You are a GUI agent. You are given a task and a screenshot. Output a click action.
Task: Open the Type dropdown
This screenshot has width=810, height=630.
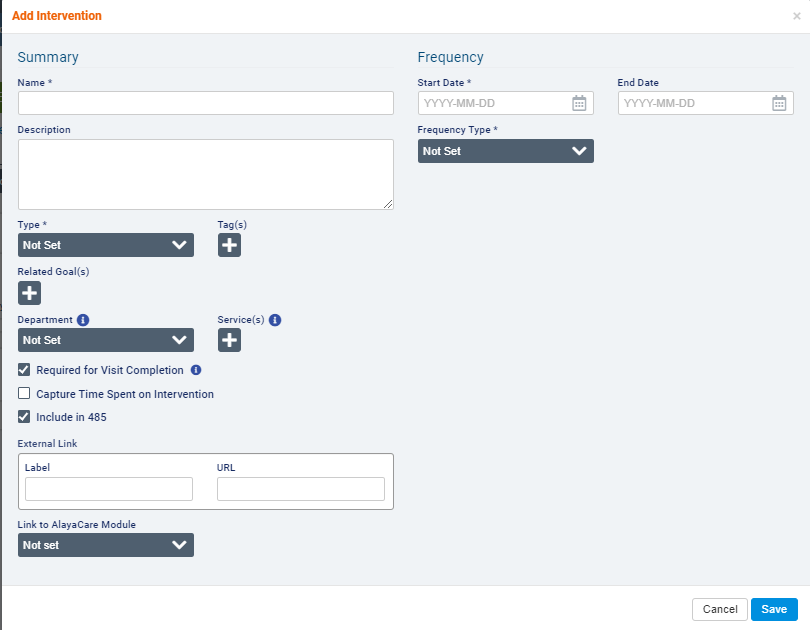pos(106,245)
